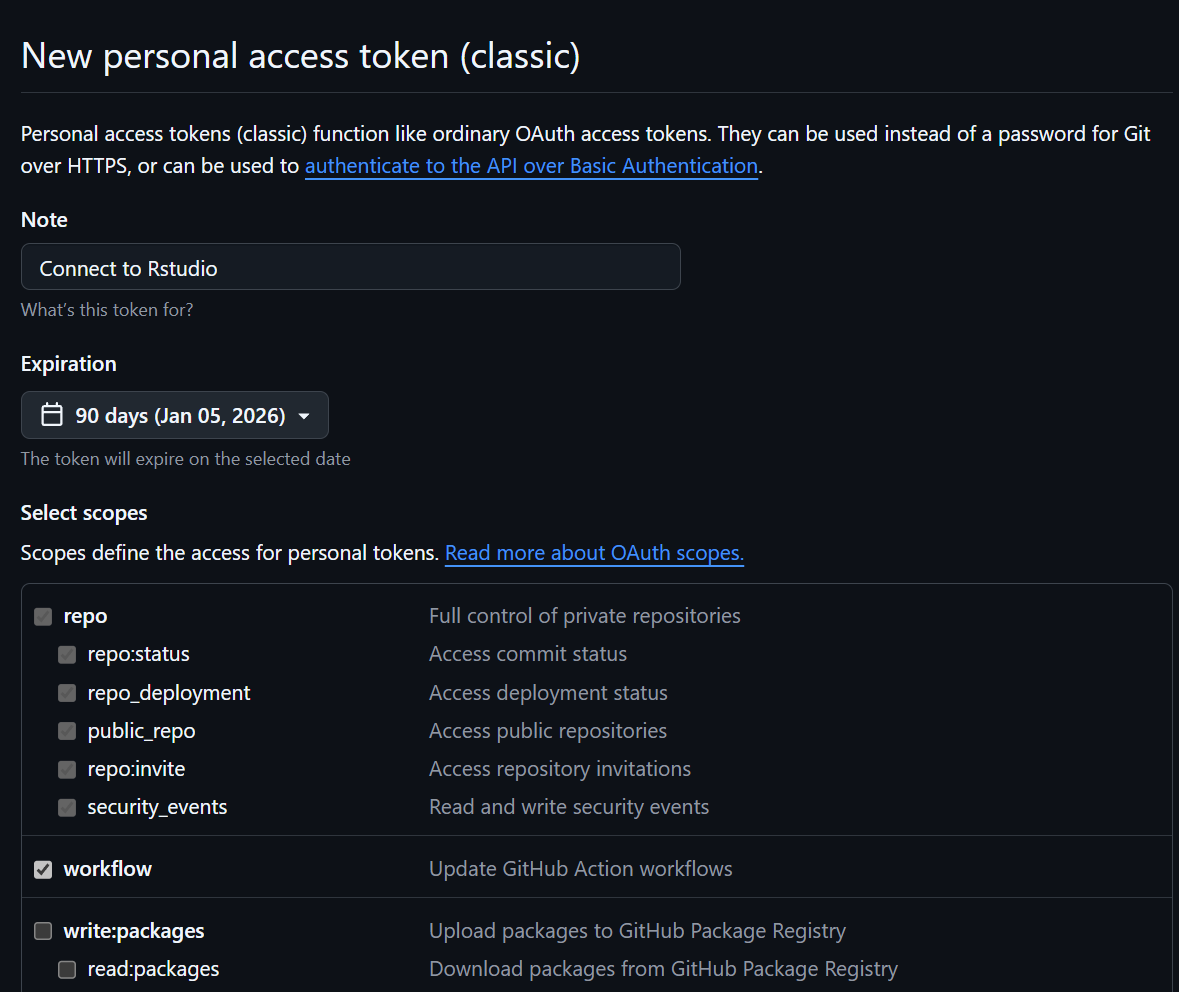Click the expiration dropdown caret arrow

[304, 416]
